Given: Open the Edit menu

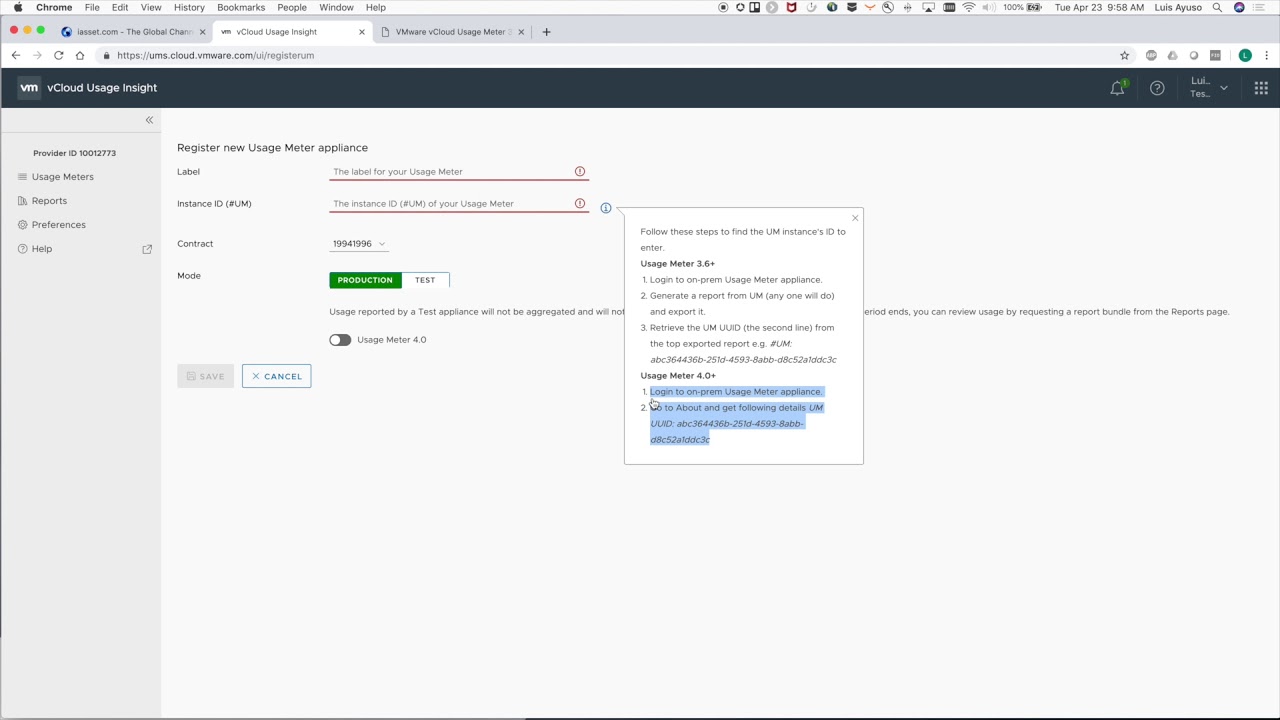Looking at the screenshot, I should point(120,8).
